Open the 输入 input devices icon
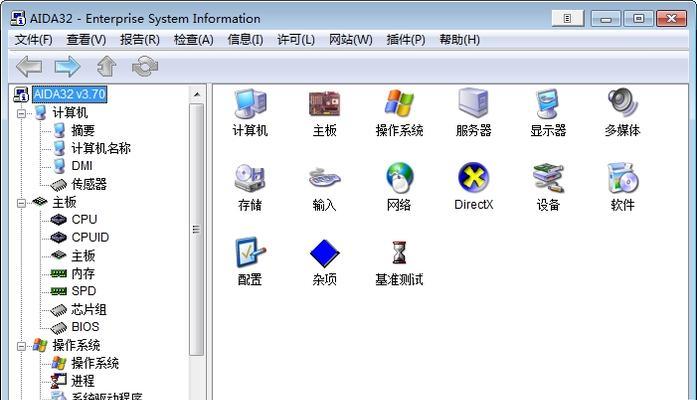 [x=324, y=187]
